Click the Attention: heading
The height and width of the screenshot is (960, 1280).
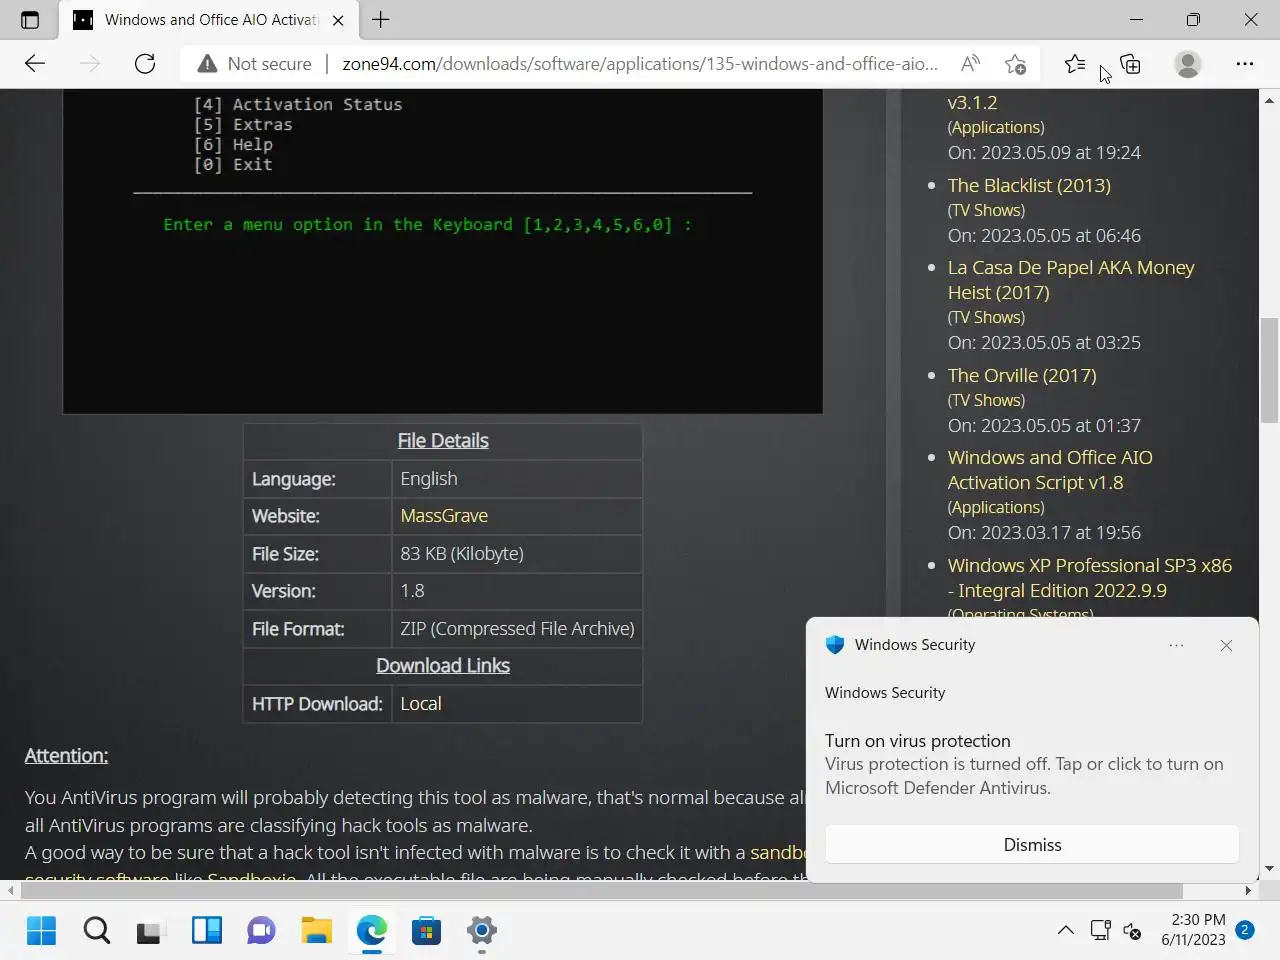(x=66, y=756)
